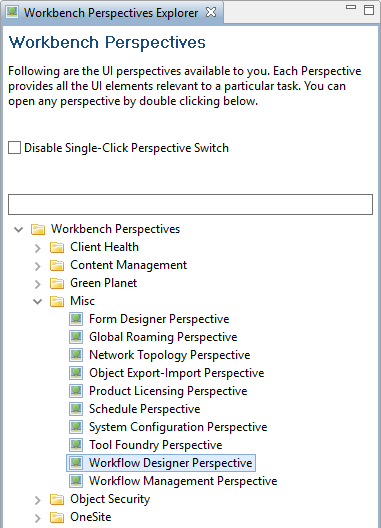Collapse the Workbench Perspectives root node
Viewport: 381px width, 528px height.
pyautogui.click(x=19, y=229)
